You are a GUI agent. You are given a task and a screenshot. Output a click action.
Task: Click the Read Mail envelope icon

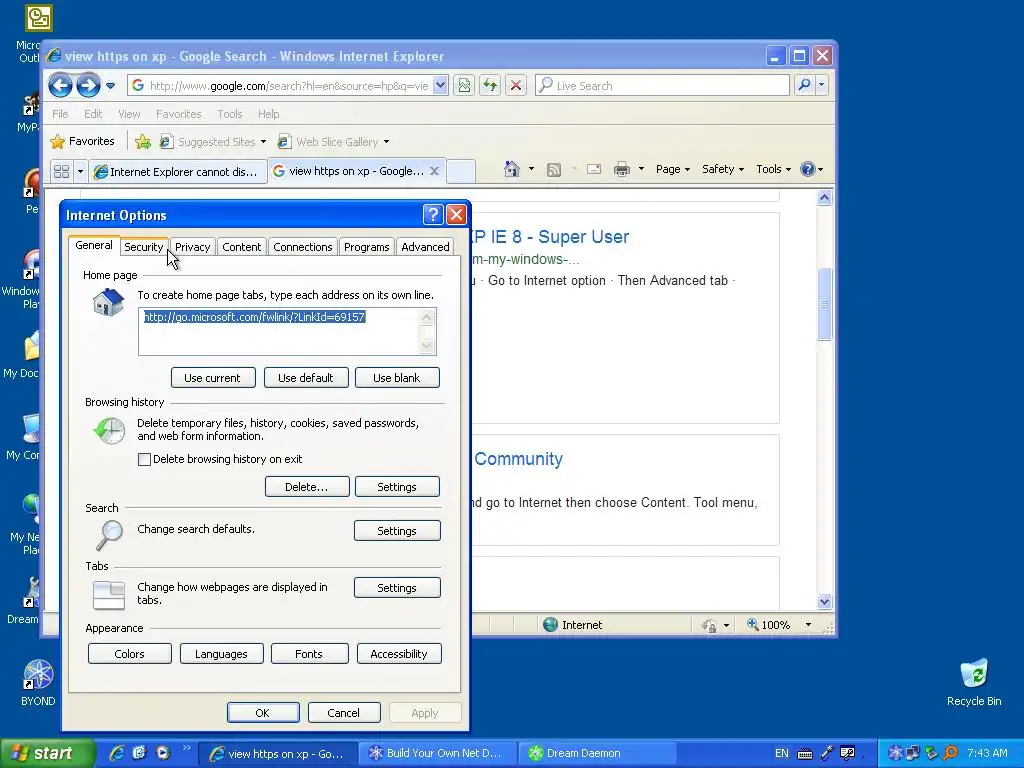[594, 169]
